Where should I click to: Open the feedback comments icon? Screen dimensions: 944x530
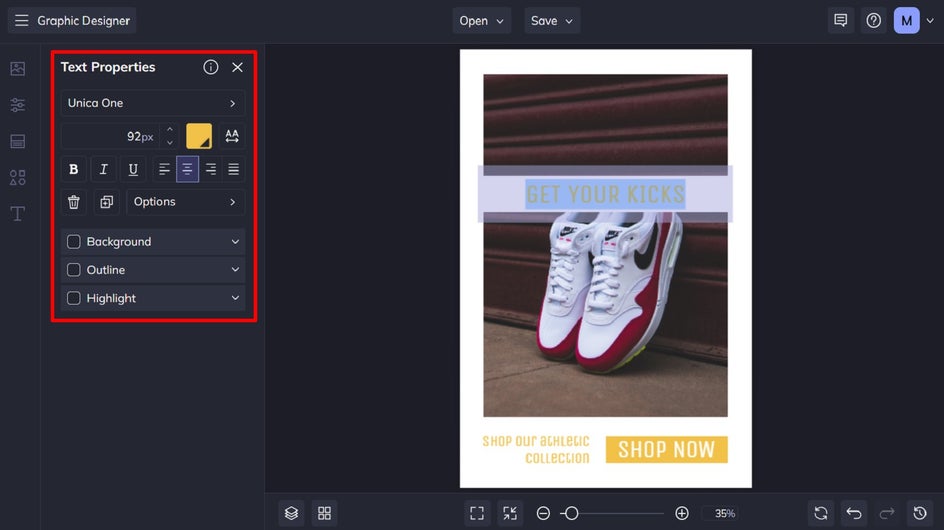[x=840, y=20]
